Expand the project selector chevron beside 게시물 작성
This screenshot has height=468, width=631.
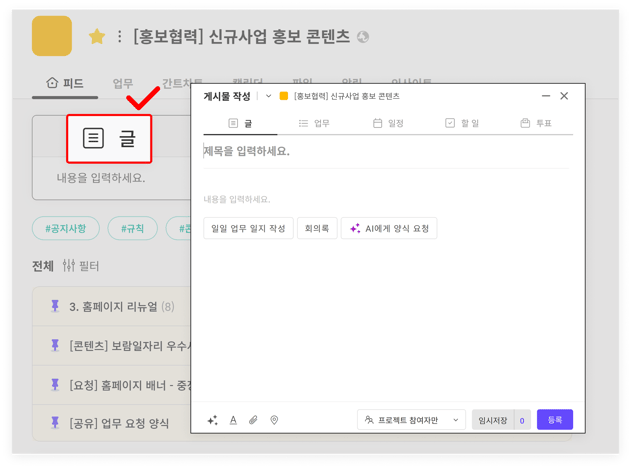click(268, 96)
